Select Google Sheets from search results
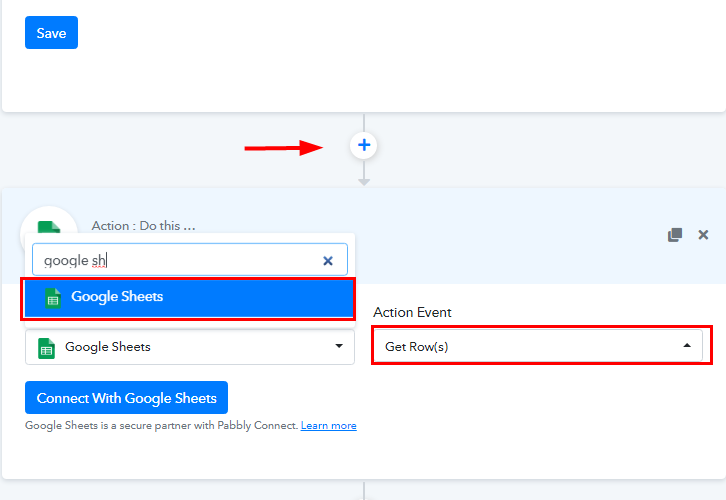726x500 pixels. 188,297
